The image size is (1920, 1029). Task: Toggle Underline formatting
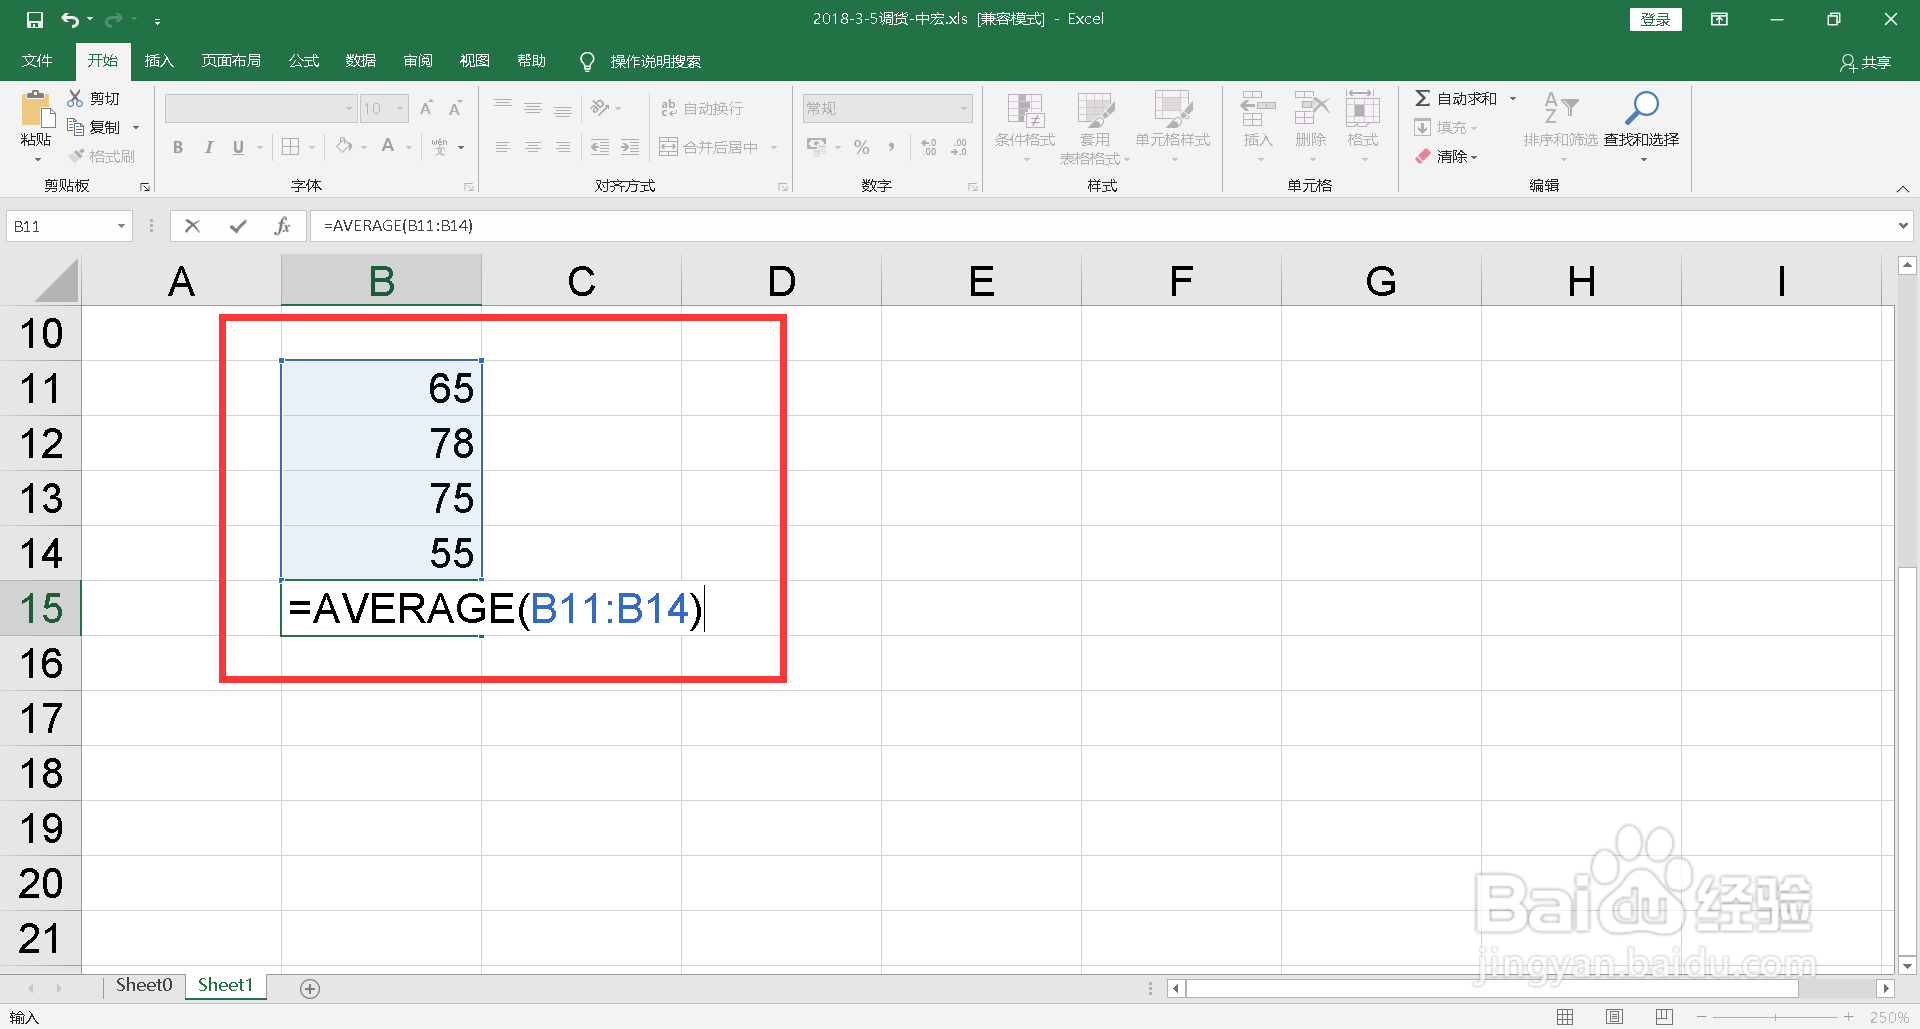coord(238,147)
